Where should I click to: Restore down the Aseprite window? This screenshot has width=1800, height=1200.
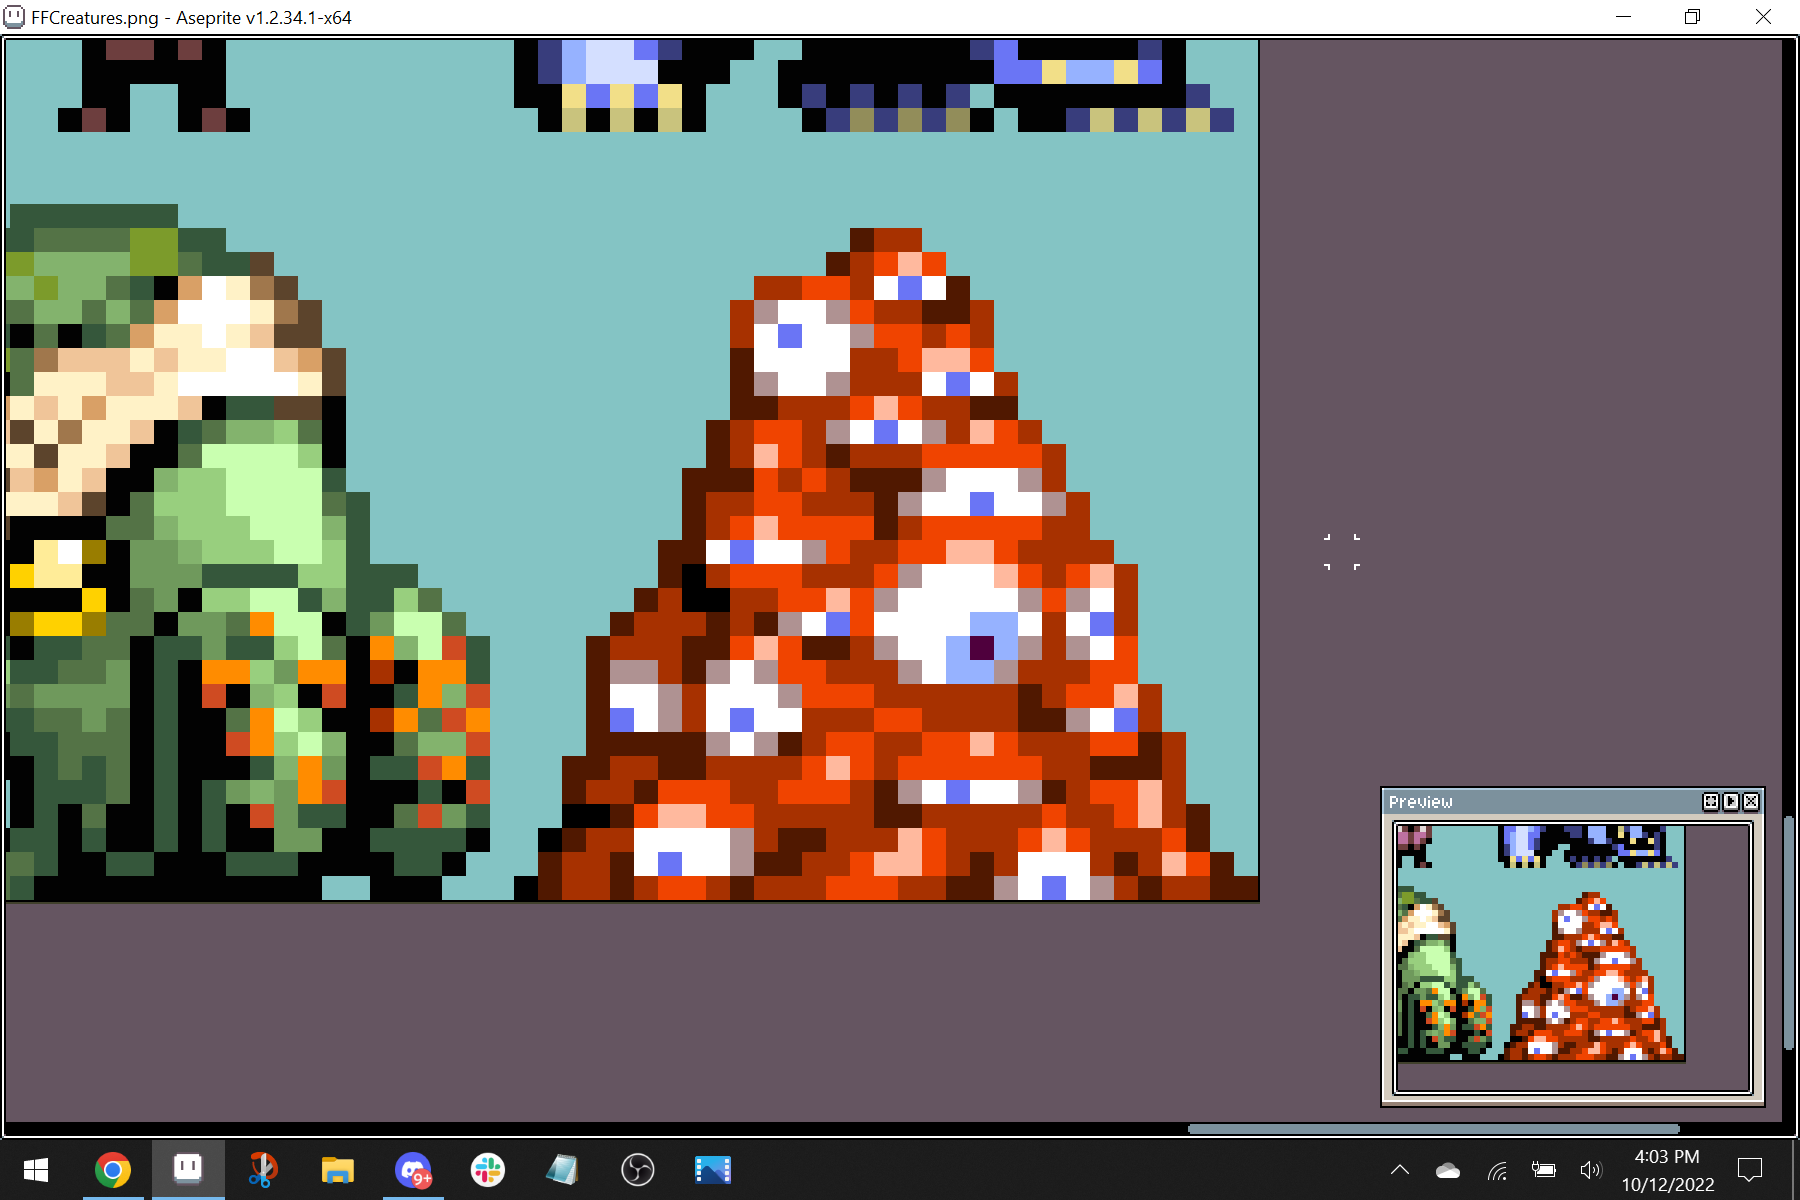coord(1692,17)
